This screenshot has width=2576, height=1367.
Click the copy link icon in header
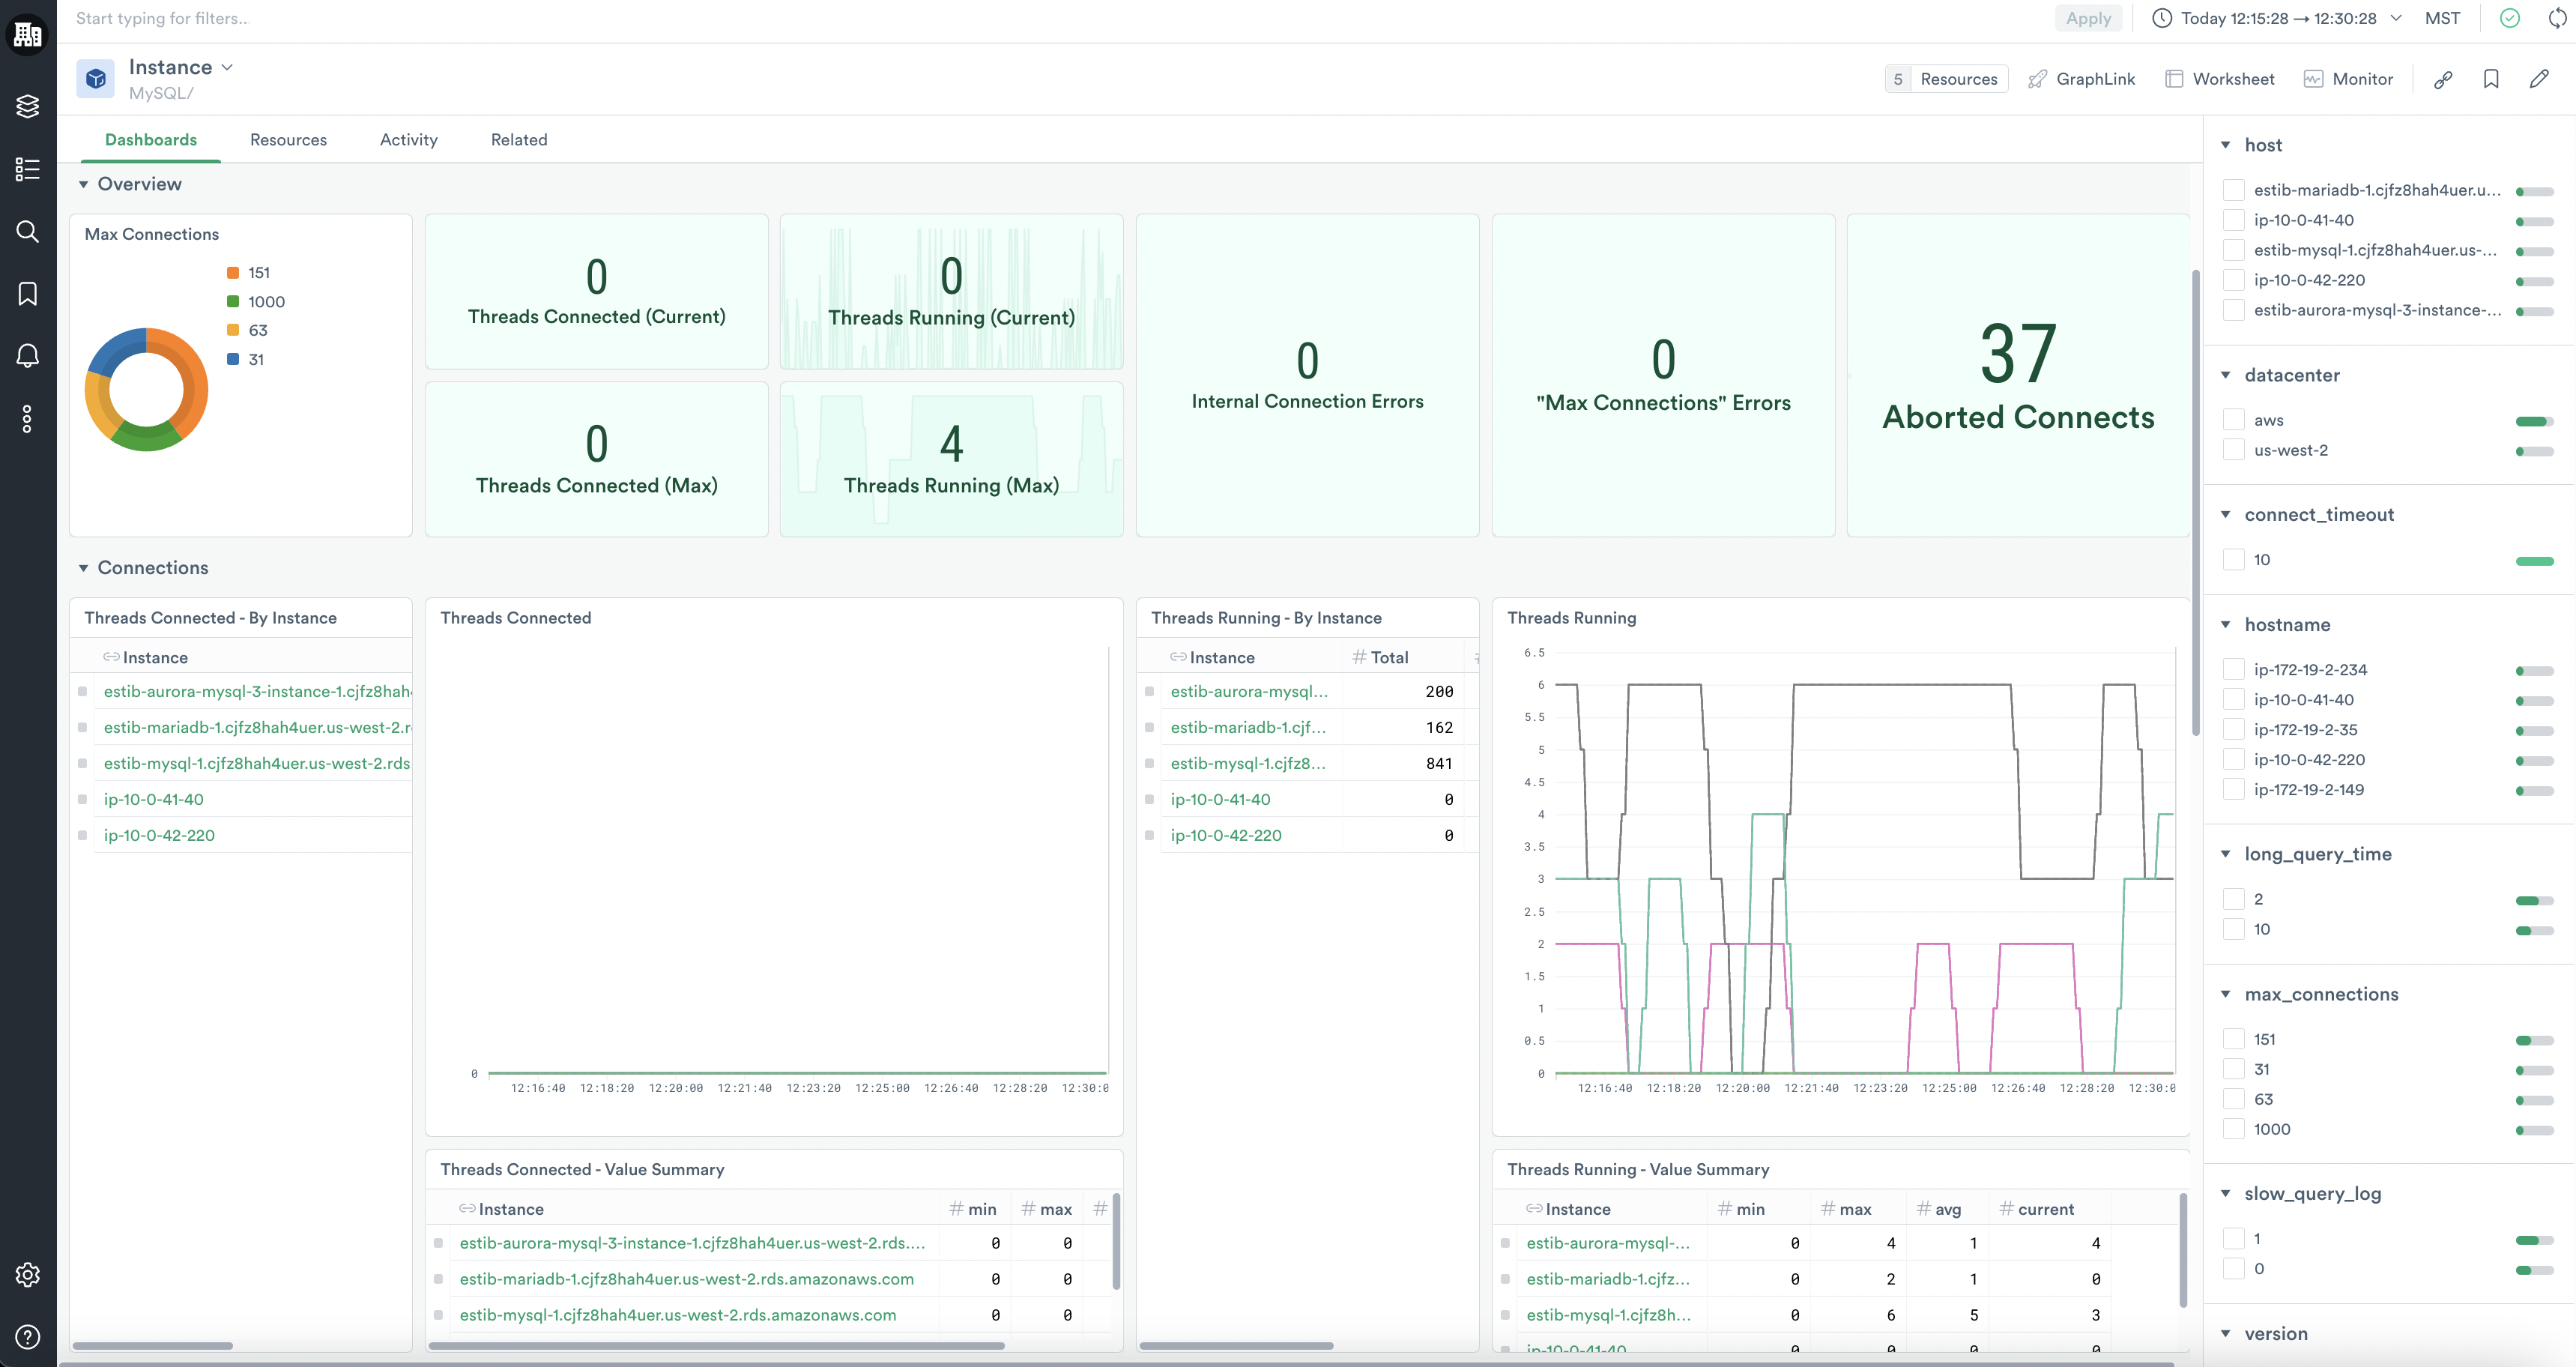2443,79
